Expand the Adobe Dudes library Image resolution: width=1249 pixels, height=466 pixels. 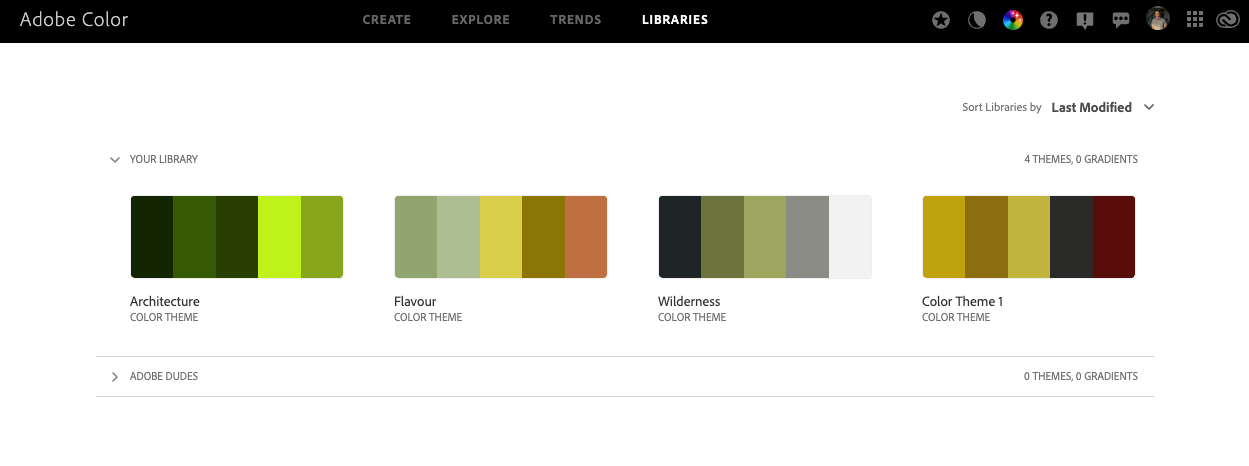click(115, 377)
